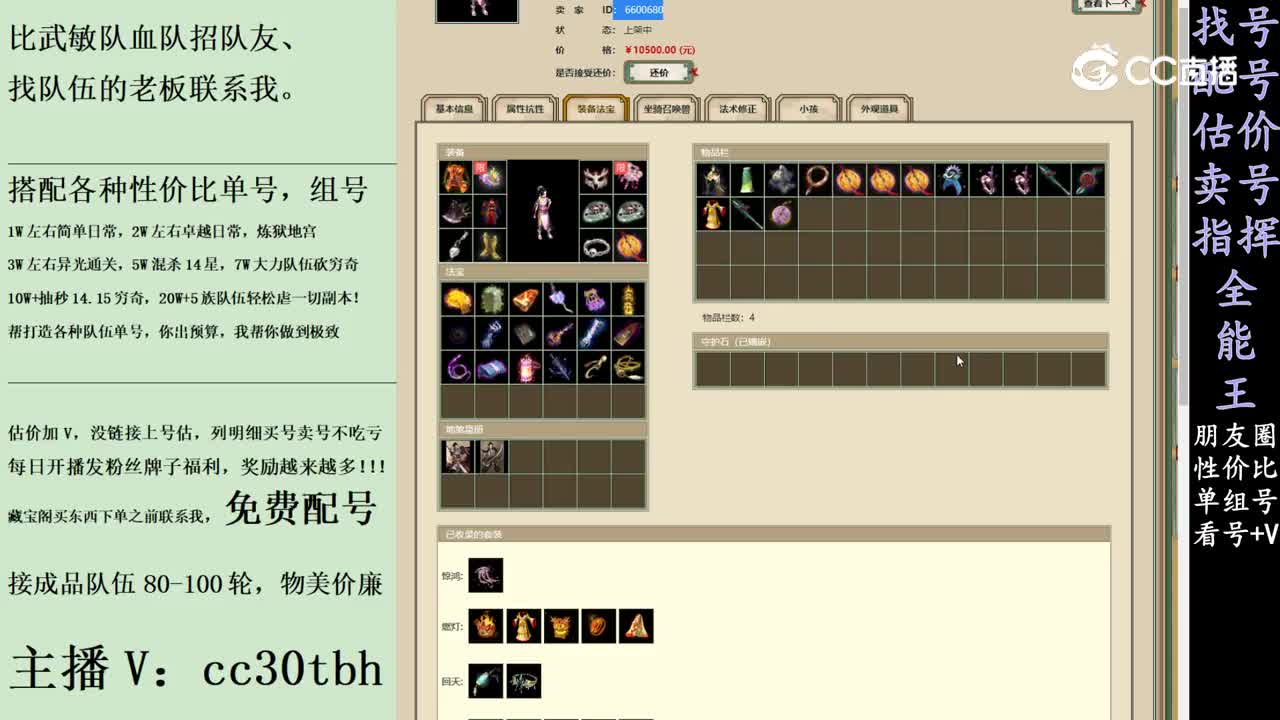Select the lute-shaped 法宝 icon
The image size is (1280, 720).
(x=560, y=332)
